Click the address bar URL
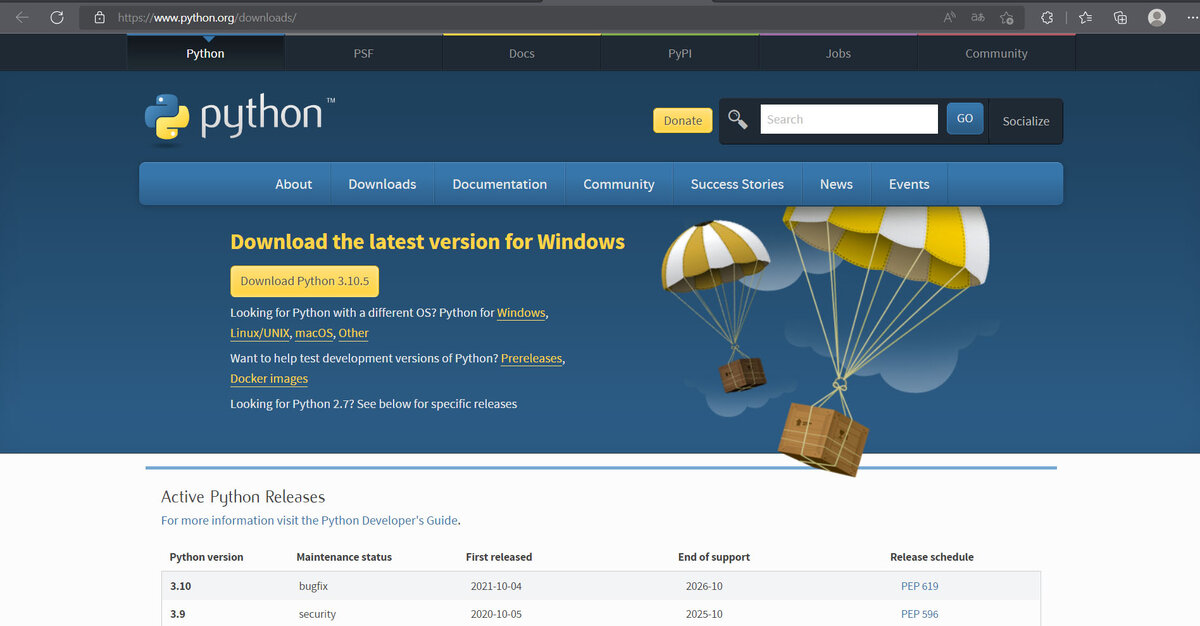1200x626 pixels. [207, 18]
